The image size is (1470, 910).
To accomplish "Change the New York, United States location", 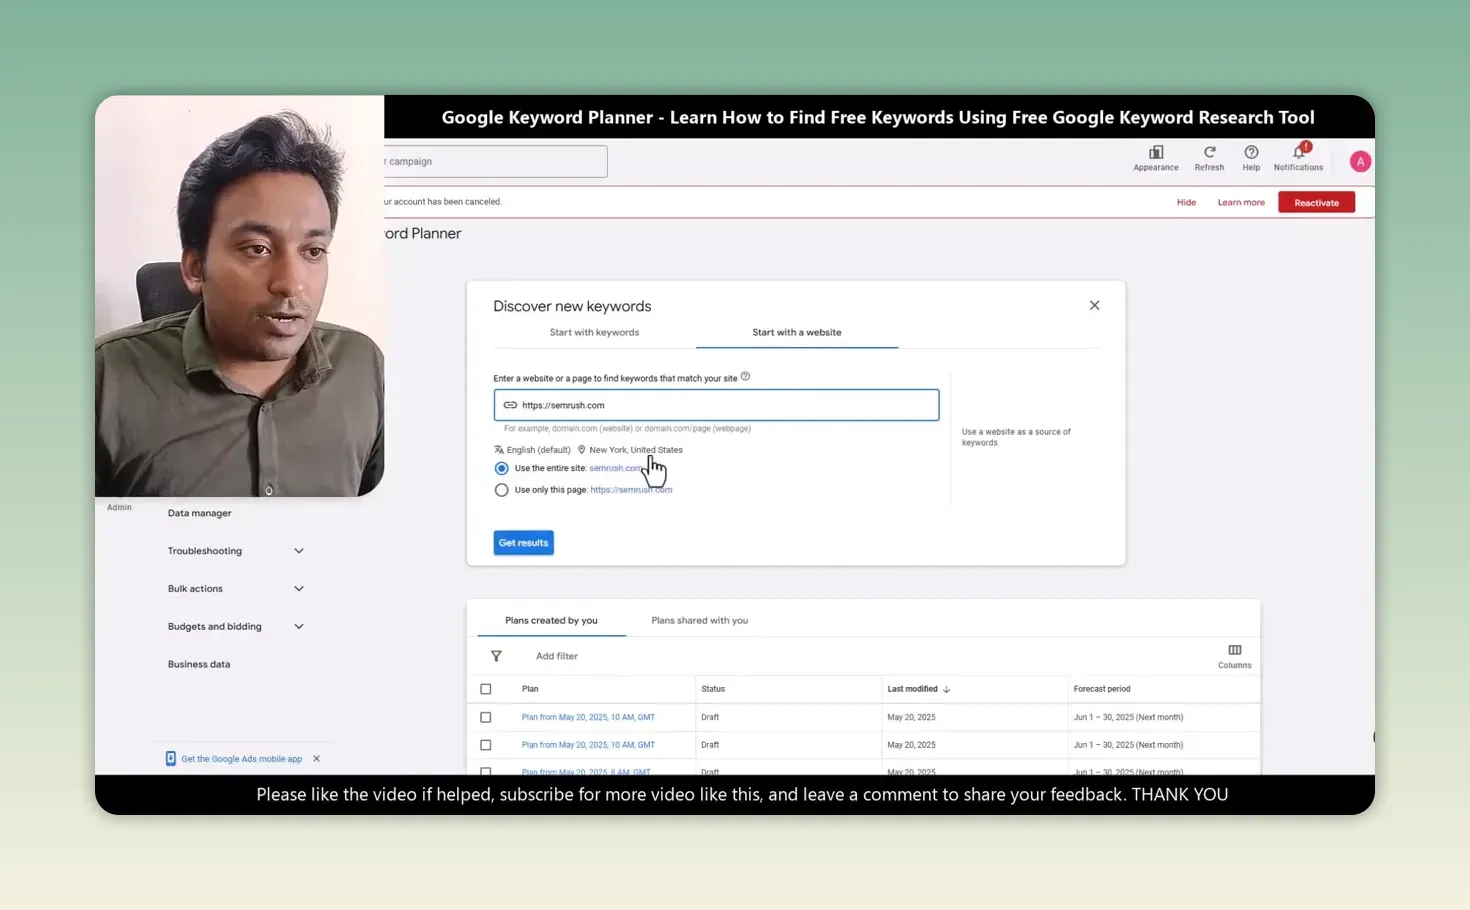I will pyautogui.click(x=630, y=450).
